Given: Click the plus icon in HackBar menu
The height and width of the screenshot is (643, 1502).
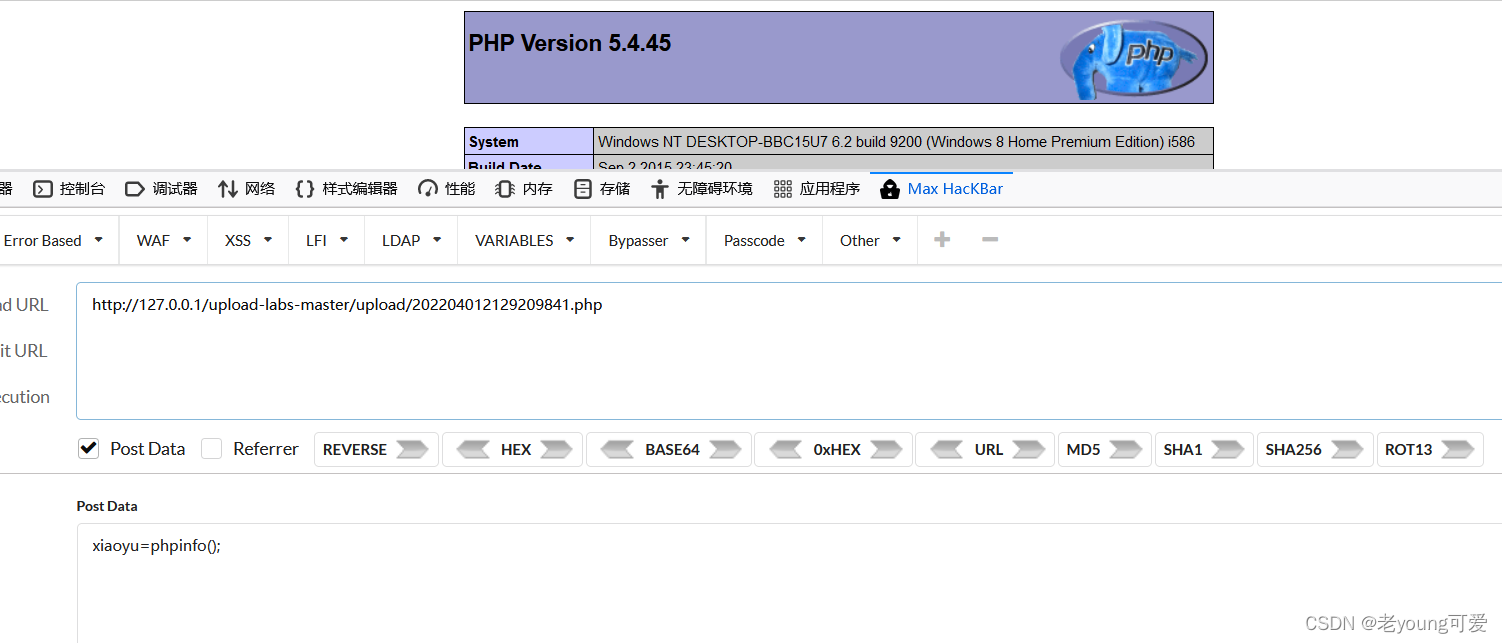Looking at the screenshot, I should 941,240.
